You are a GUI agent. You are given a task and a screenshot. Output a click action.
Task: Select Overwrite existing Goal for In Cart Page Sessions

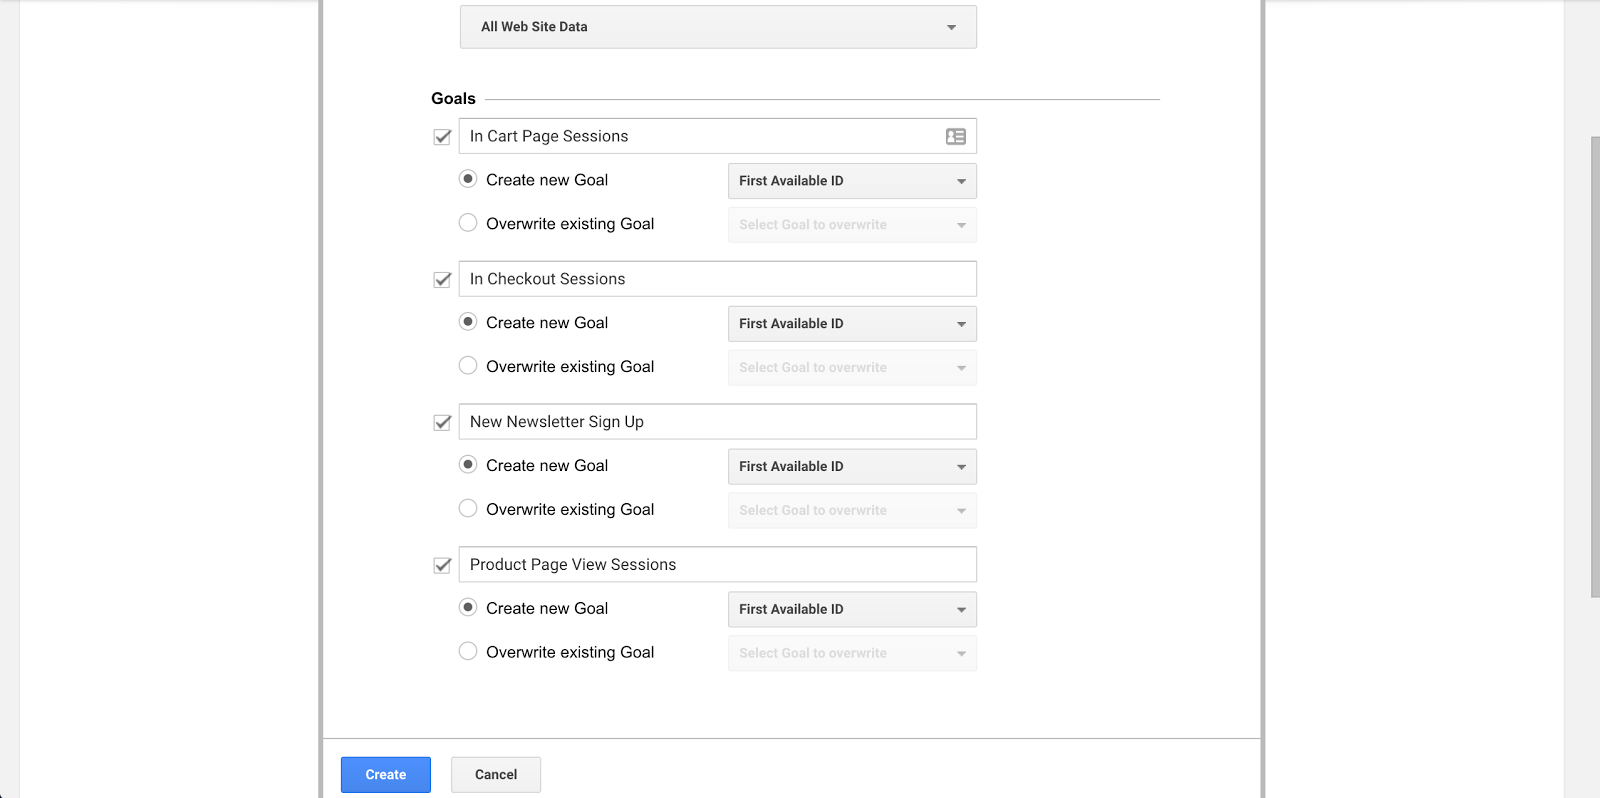468,223
